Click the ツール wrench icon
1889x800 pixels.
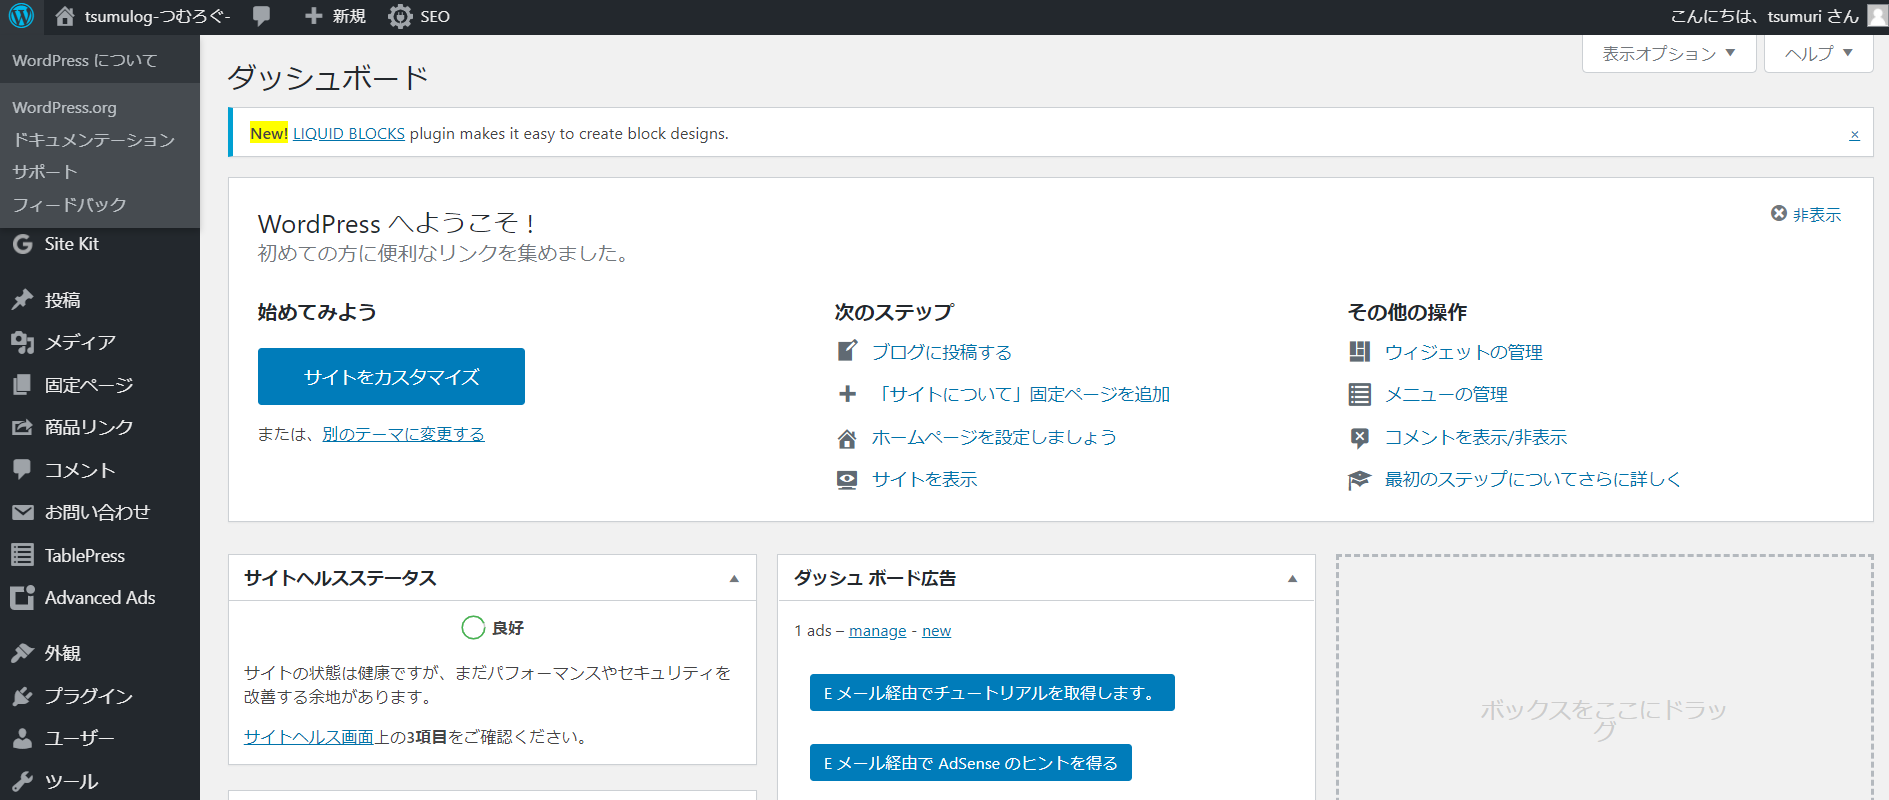(22, 781)
